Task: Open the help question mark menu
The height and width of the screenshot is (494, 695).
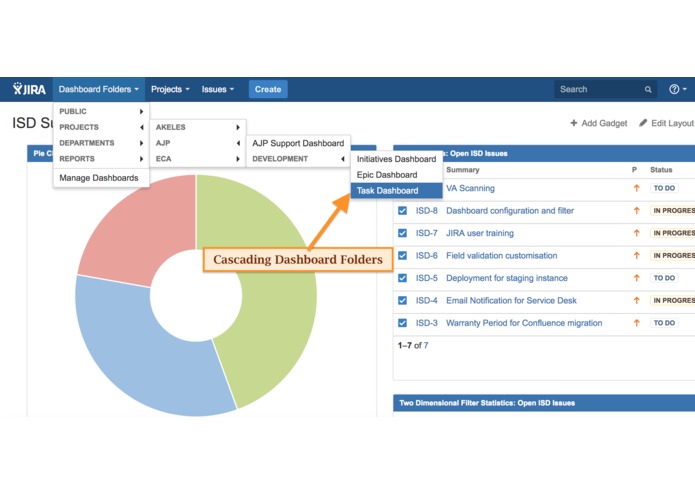Action: tap(678, 89)
